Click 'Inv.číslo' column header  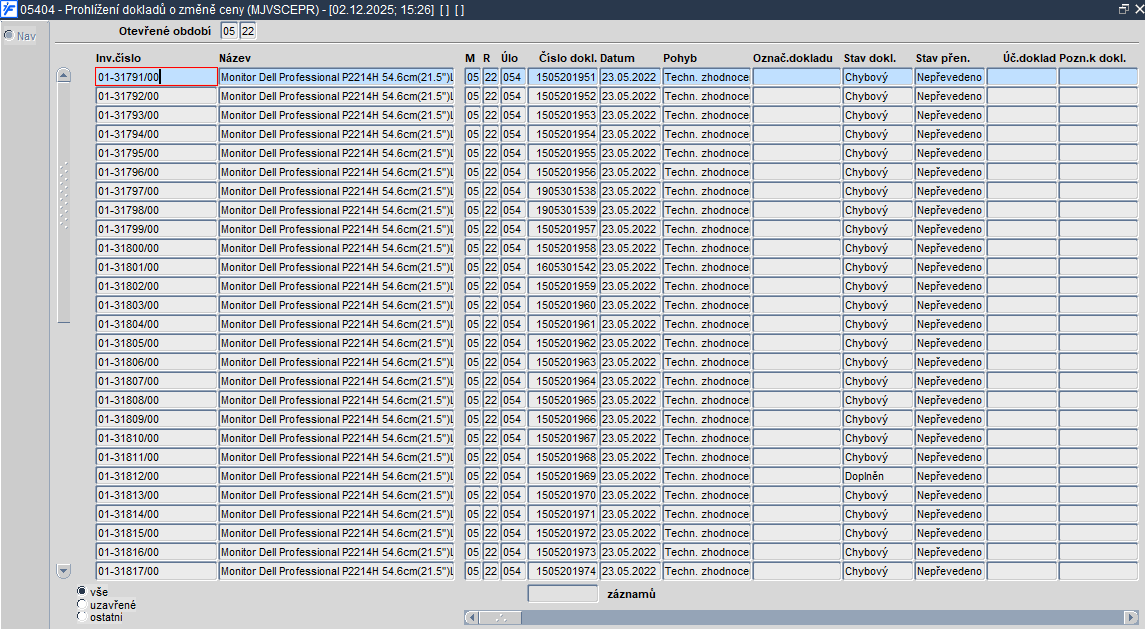tap(118, 58)
